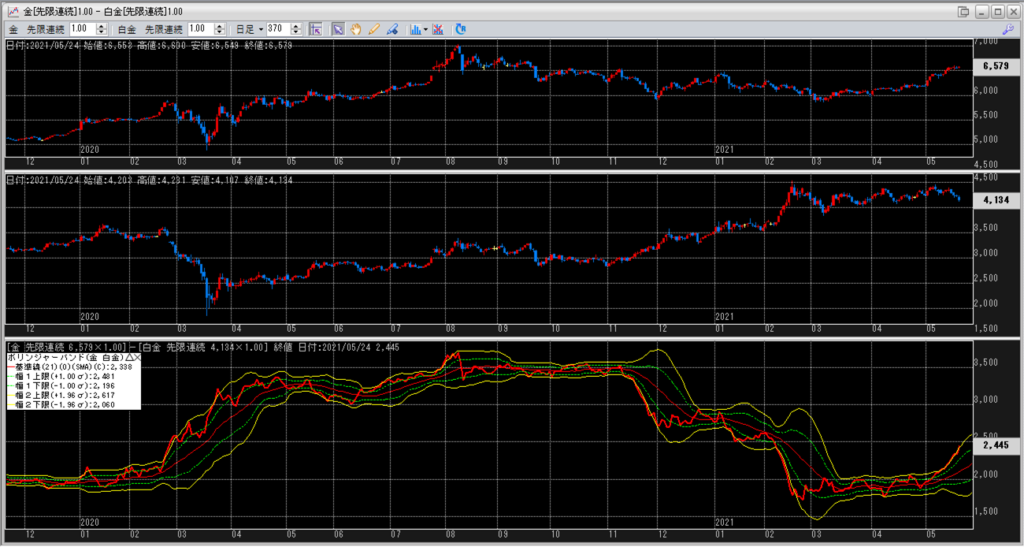1024x547 pixels.
Task: Select the blue eraser drawing tool
Action: point(392,29)
